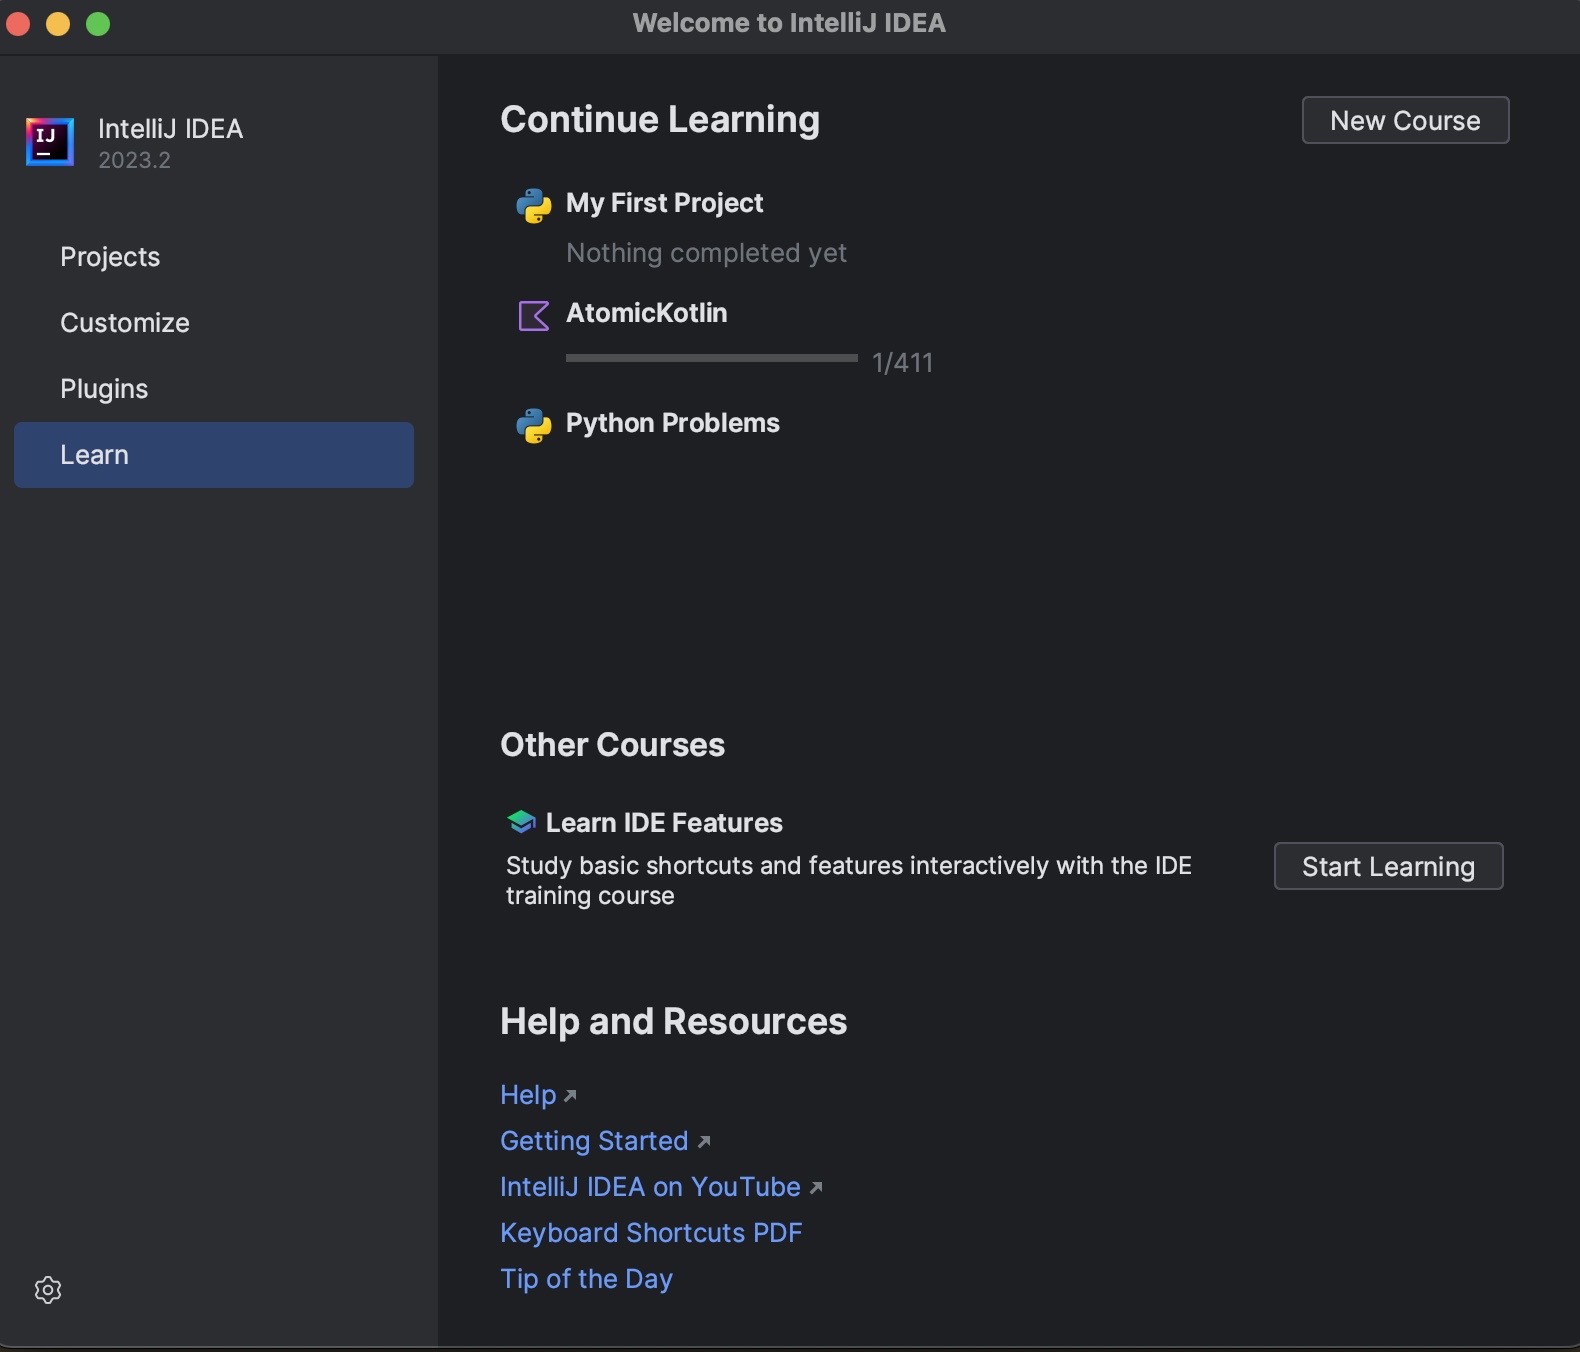Click the IntelliJ IDEA logo icon
1580x1352 pixels.
click(50, 142)
